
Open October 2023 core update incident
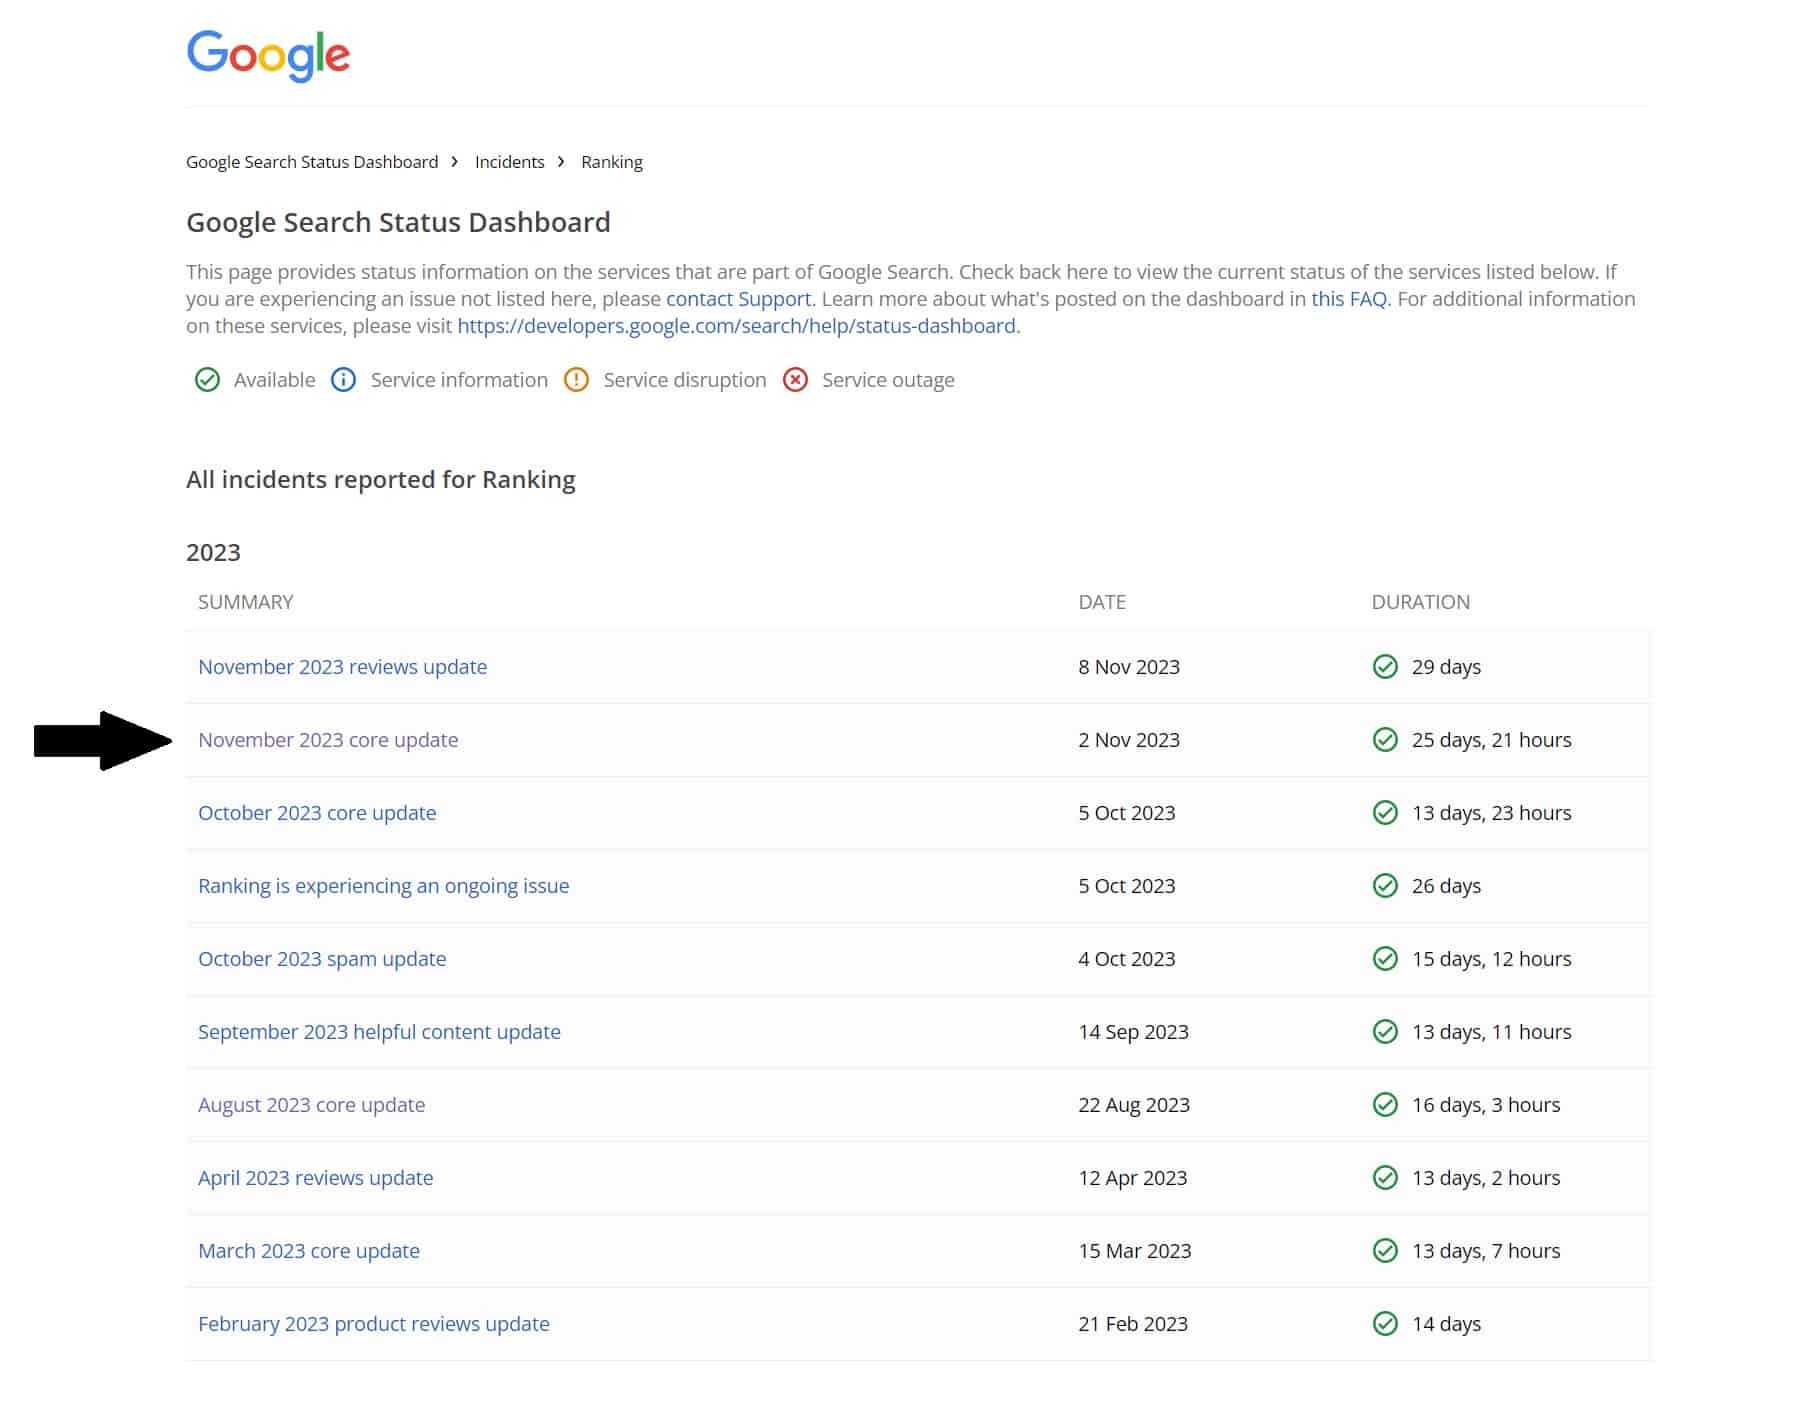click(317, 813)
